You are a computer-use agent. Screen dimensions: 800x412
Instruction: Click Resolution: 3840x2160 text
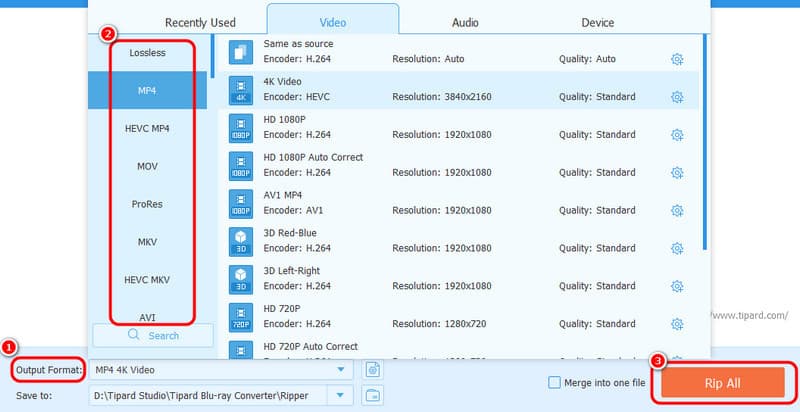click(x=442, y=97)
